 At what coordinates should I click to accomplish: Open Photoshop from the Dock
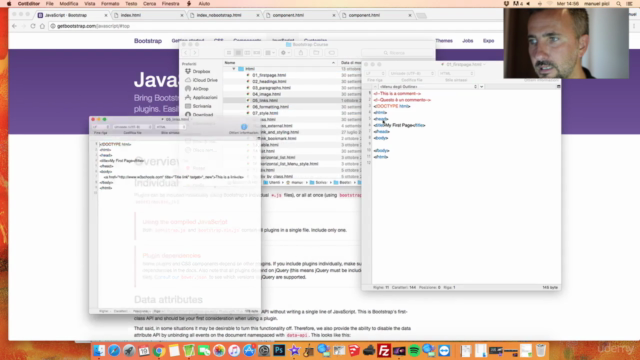pyautogui.click(x=279, y=351)
